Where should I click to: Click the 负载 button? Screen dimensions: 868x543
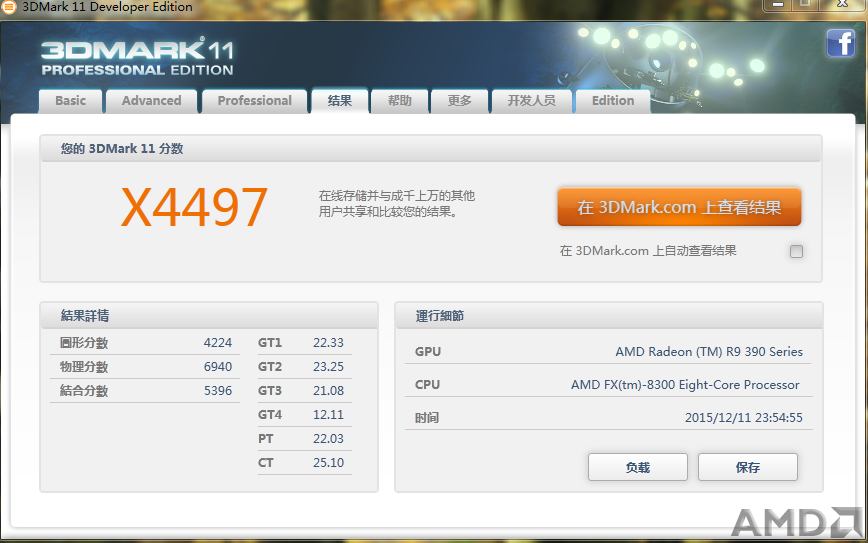(638, 468)
